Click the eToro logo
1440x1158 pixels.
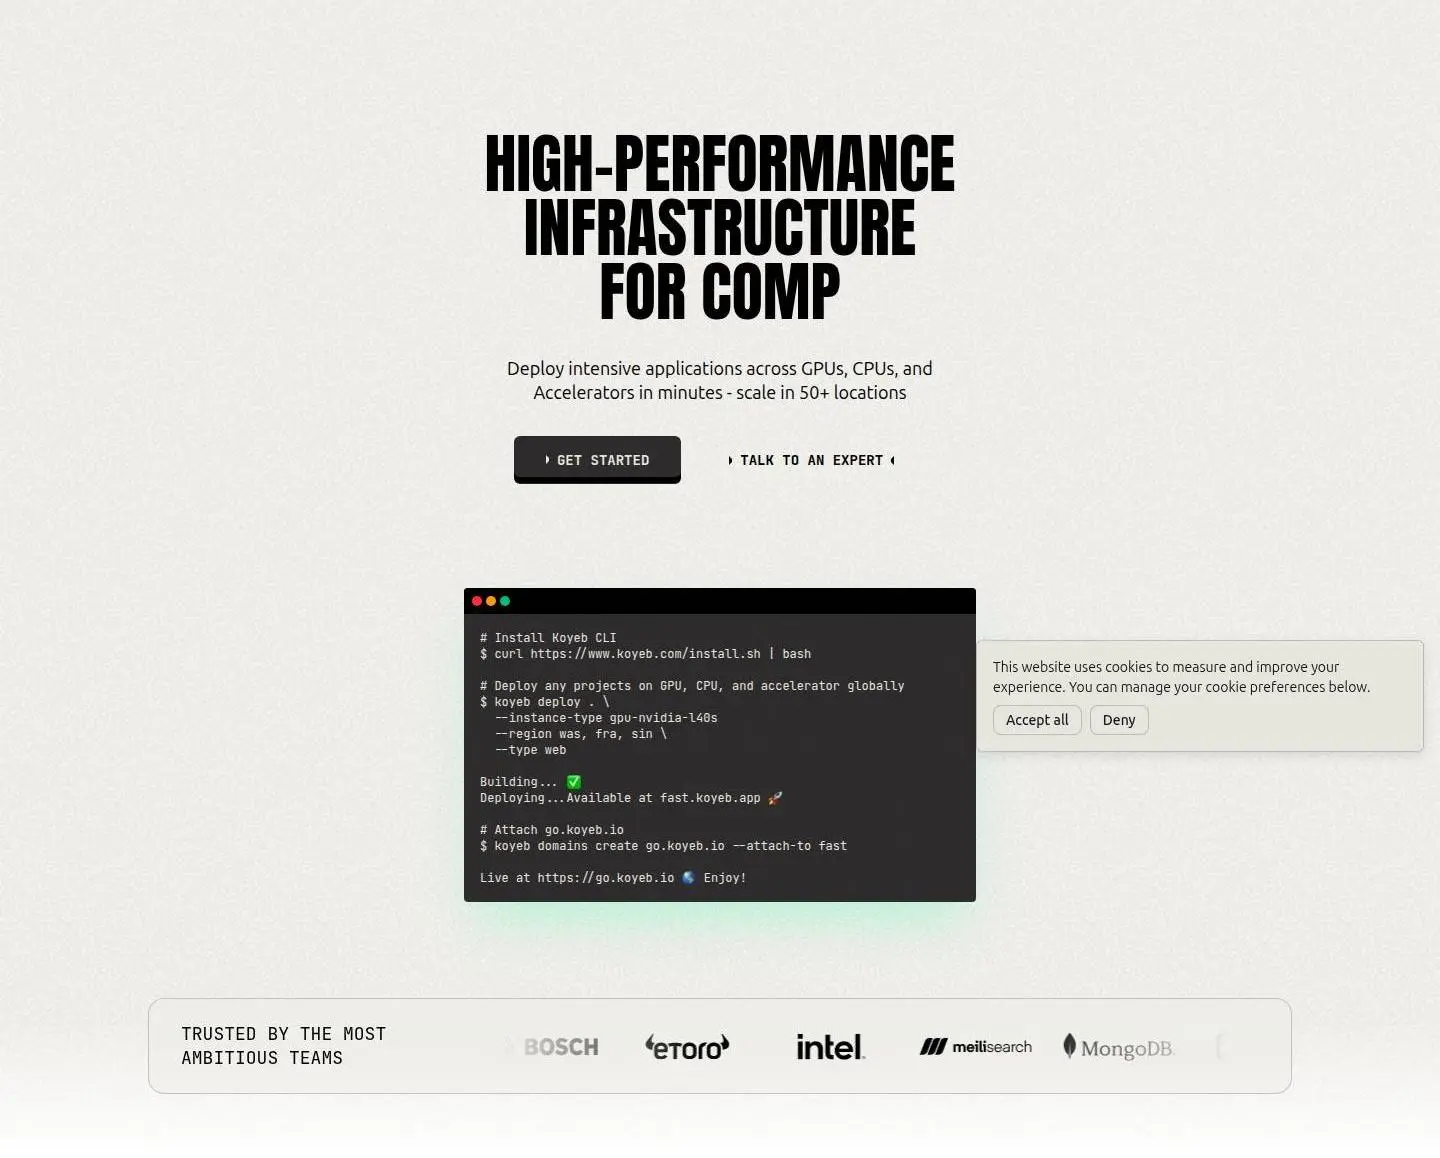point(687,1047)
